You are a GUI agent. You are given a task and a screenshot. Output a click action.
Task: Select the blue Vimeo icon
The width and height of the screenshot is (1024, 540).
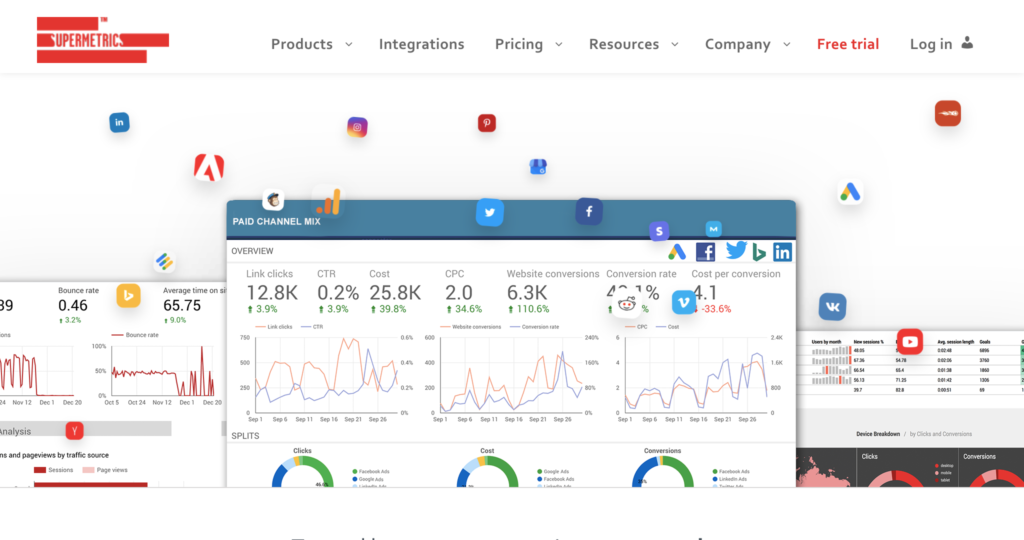(x=684, y=302)
